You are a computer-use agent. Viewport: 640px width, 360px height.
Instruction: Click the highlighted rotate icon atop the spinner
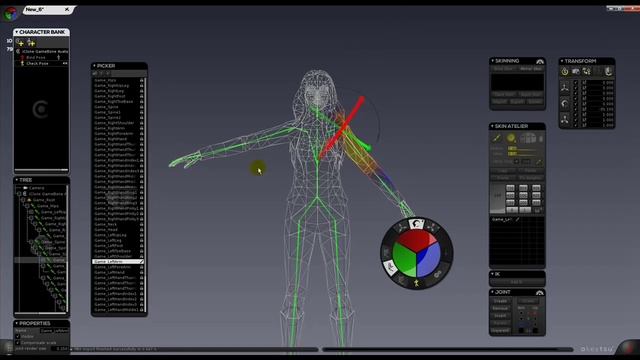[x=416, y=224]
